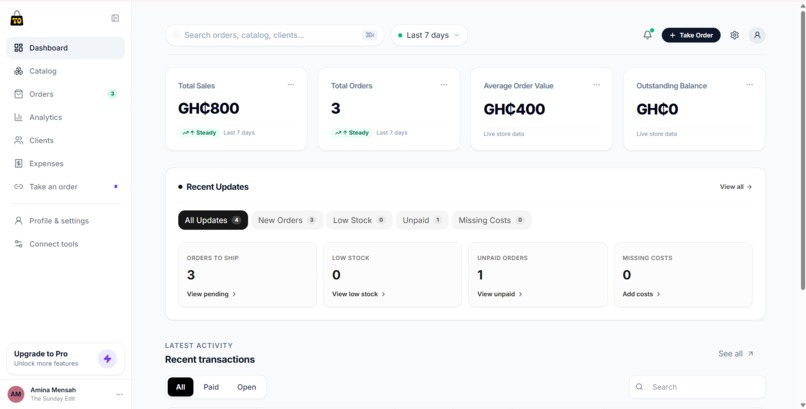Select the New Orders filter tab
The height and width of the screenshot is (409, 806).
point(287,220)
